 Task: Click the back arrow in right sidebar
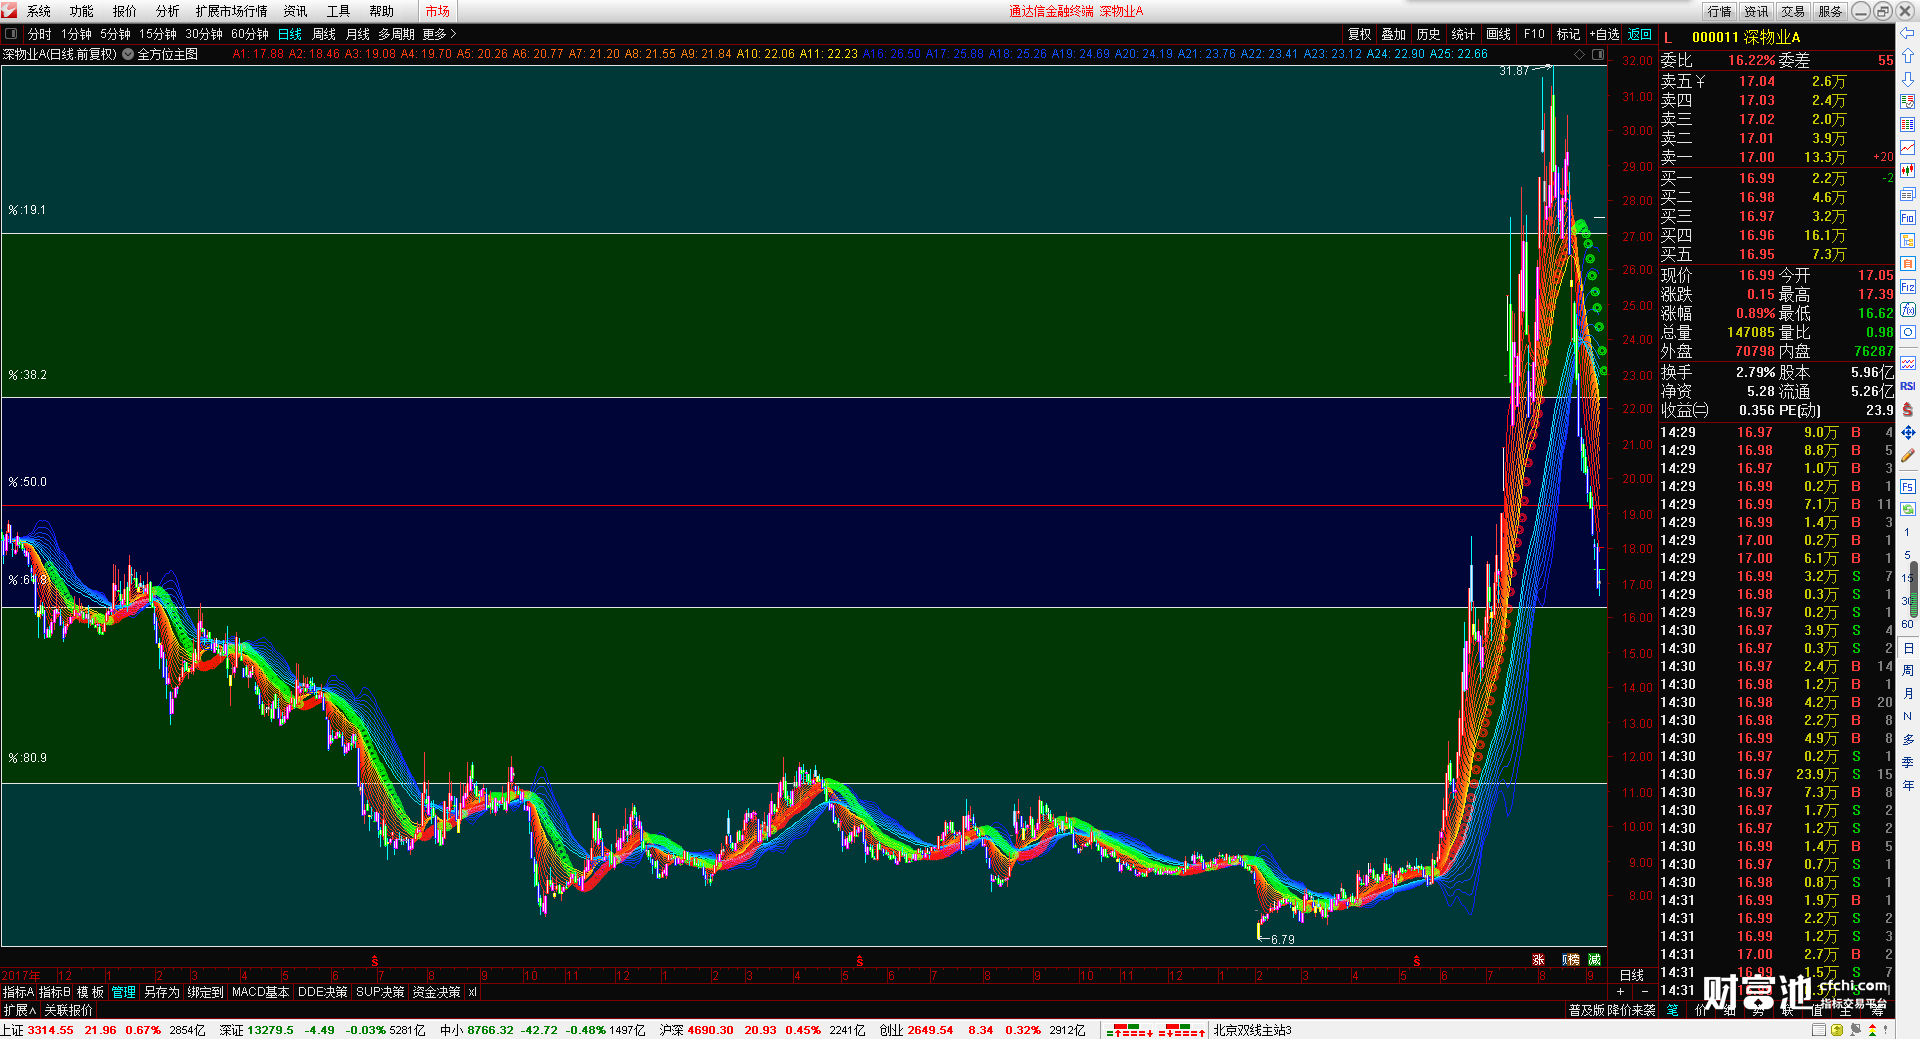[1907, 33]
